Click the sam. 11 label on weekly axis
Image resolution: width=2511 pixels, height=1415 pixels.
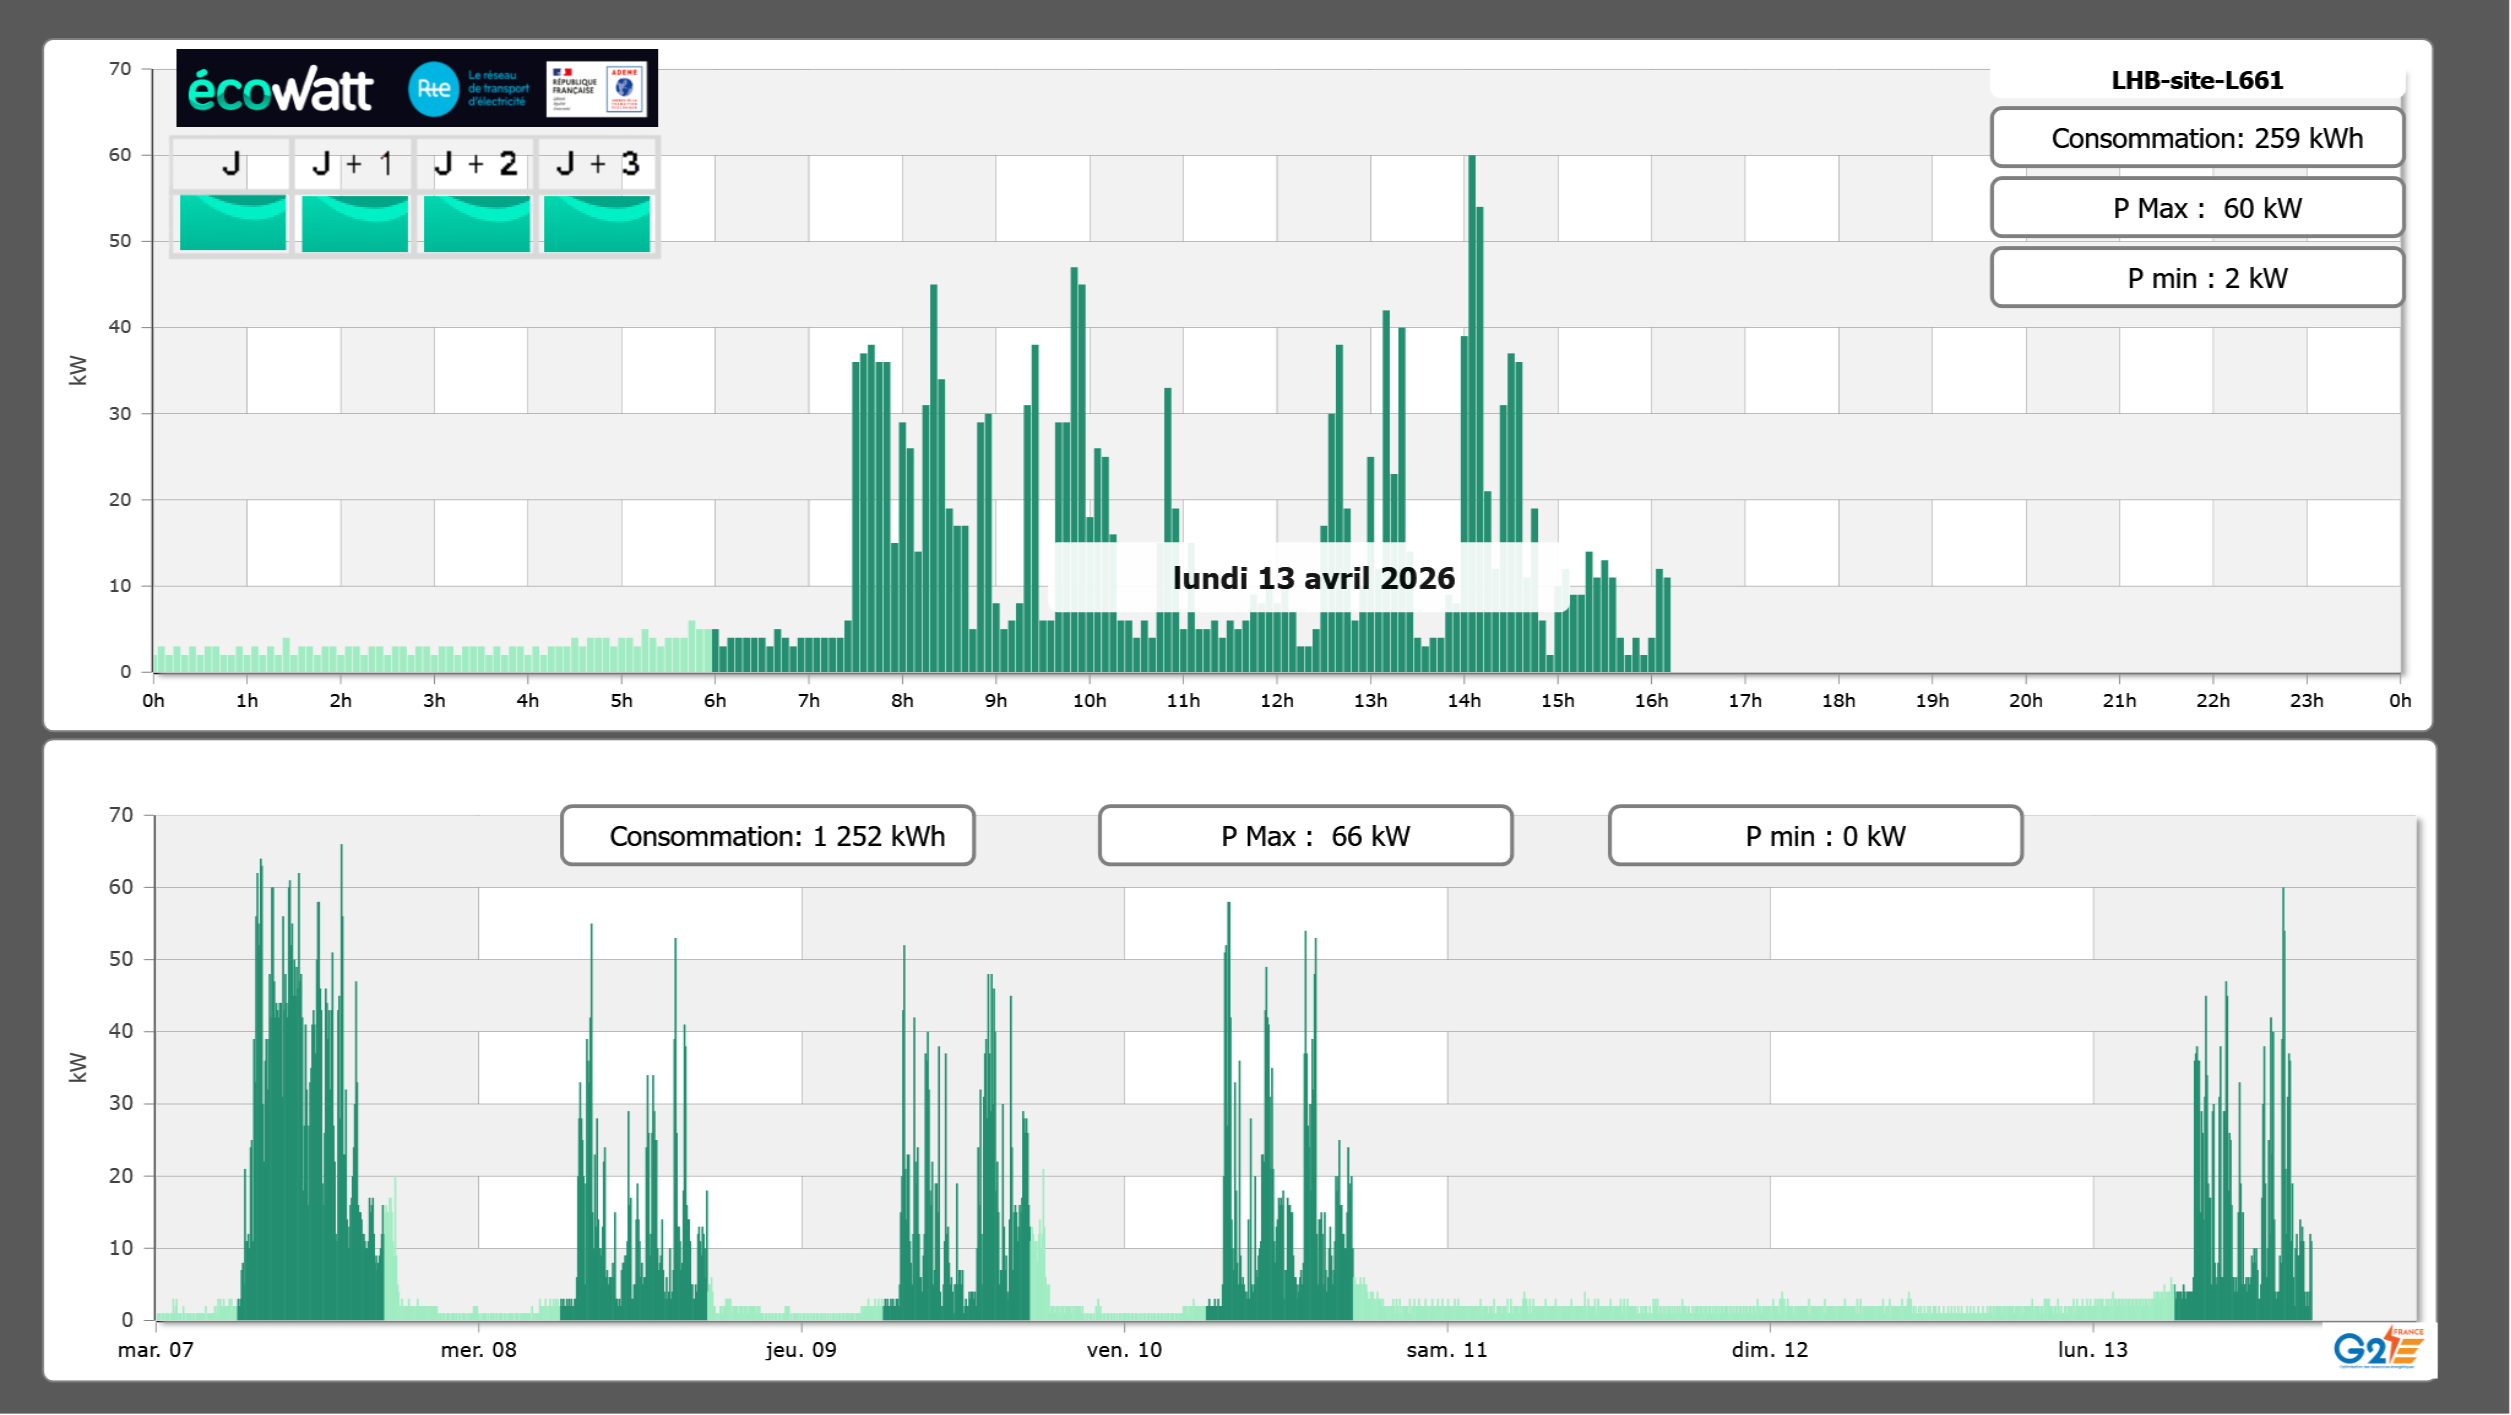coord(1446,1349)
